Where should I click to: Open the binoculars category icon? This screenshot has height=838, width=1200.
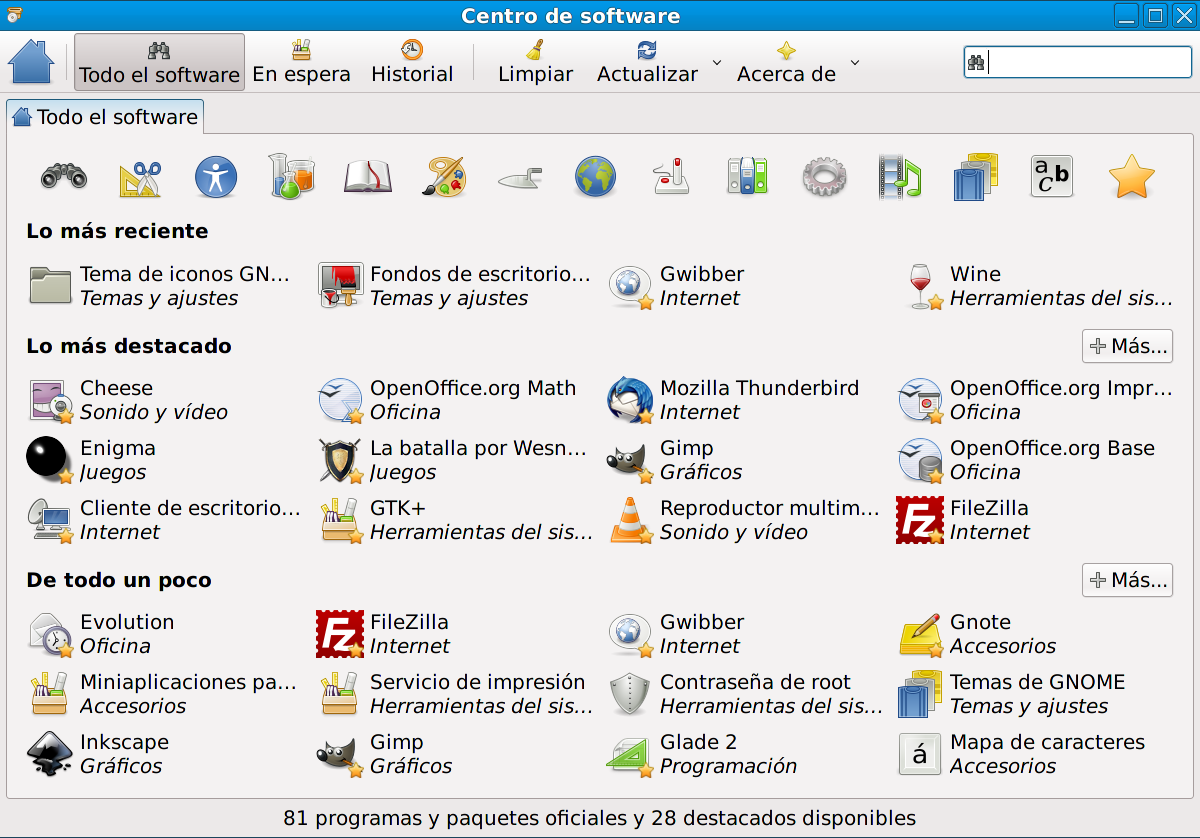63,177
